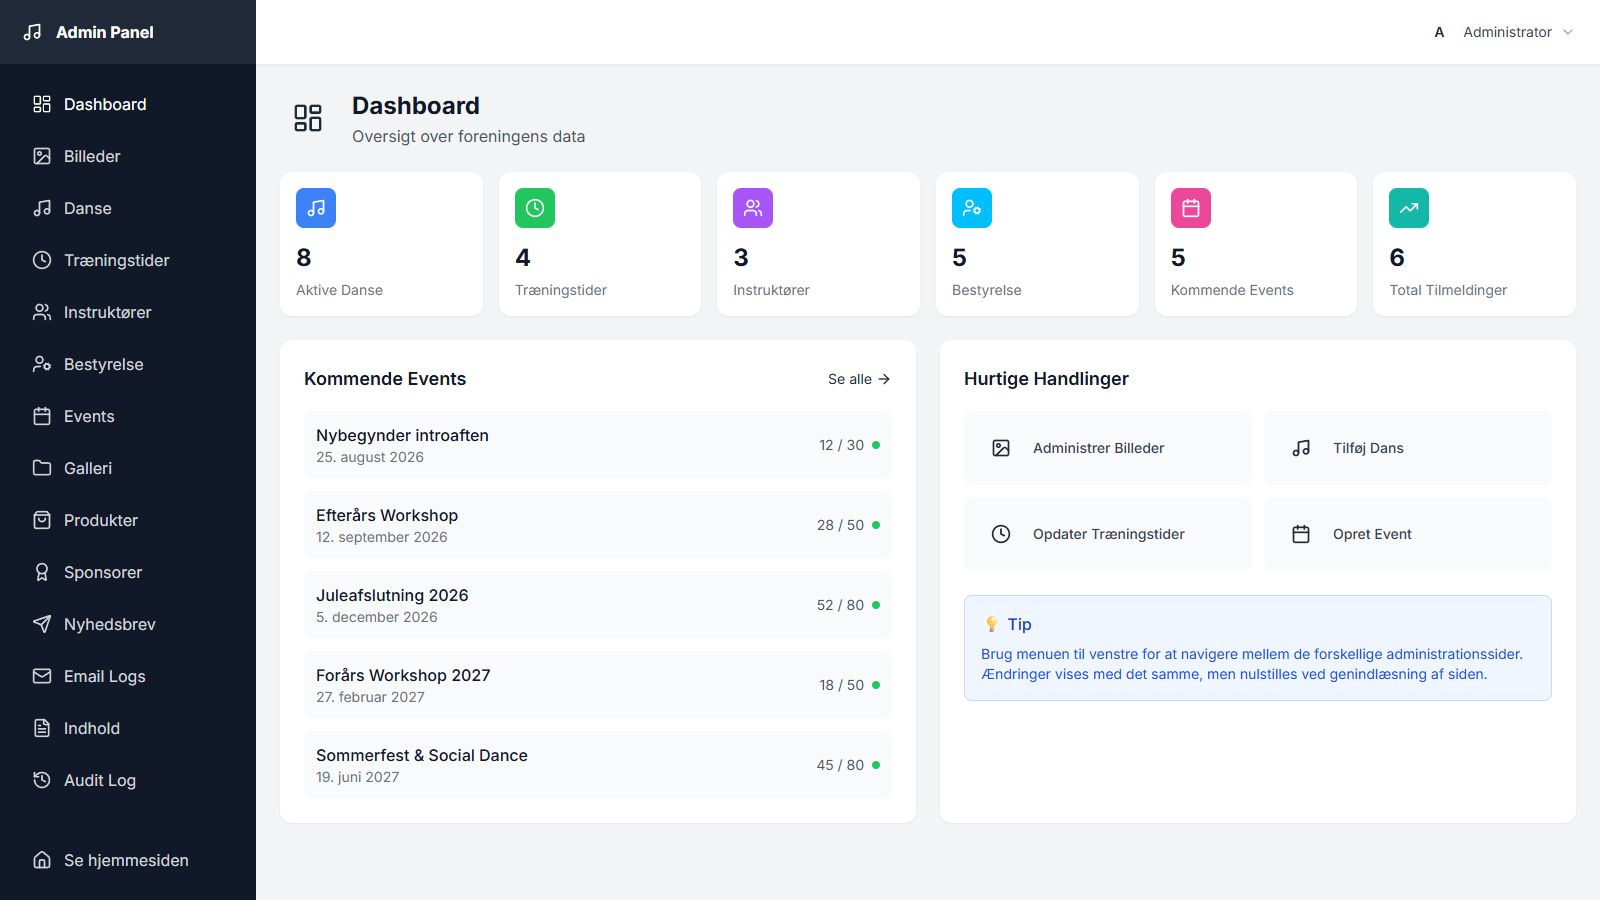Click the Dashboard grid icon in sidebar

point(42,104)
